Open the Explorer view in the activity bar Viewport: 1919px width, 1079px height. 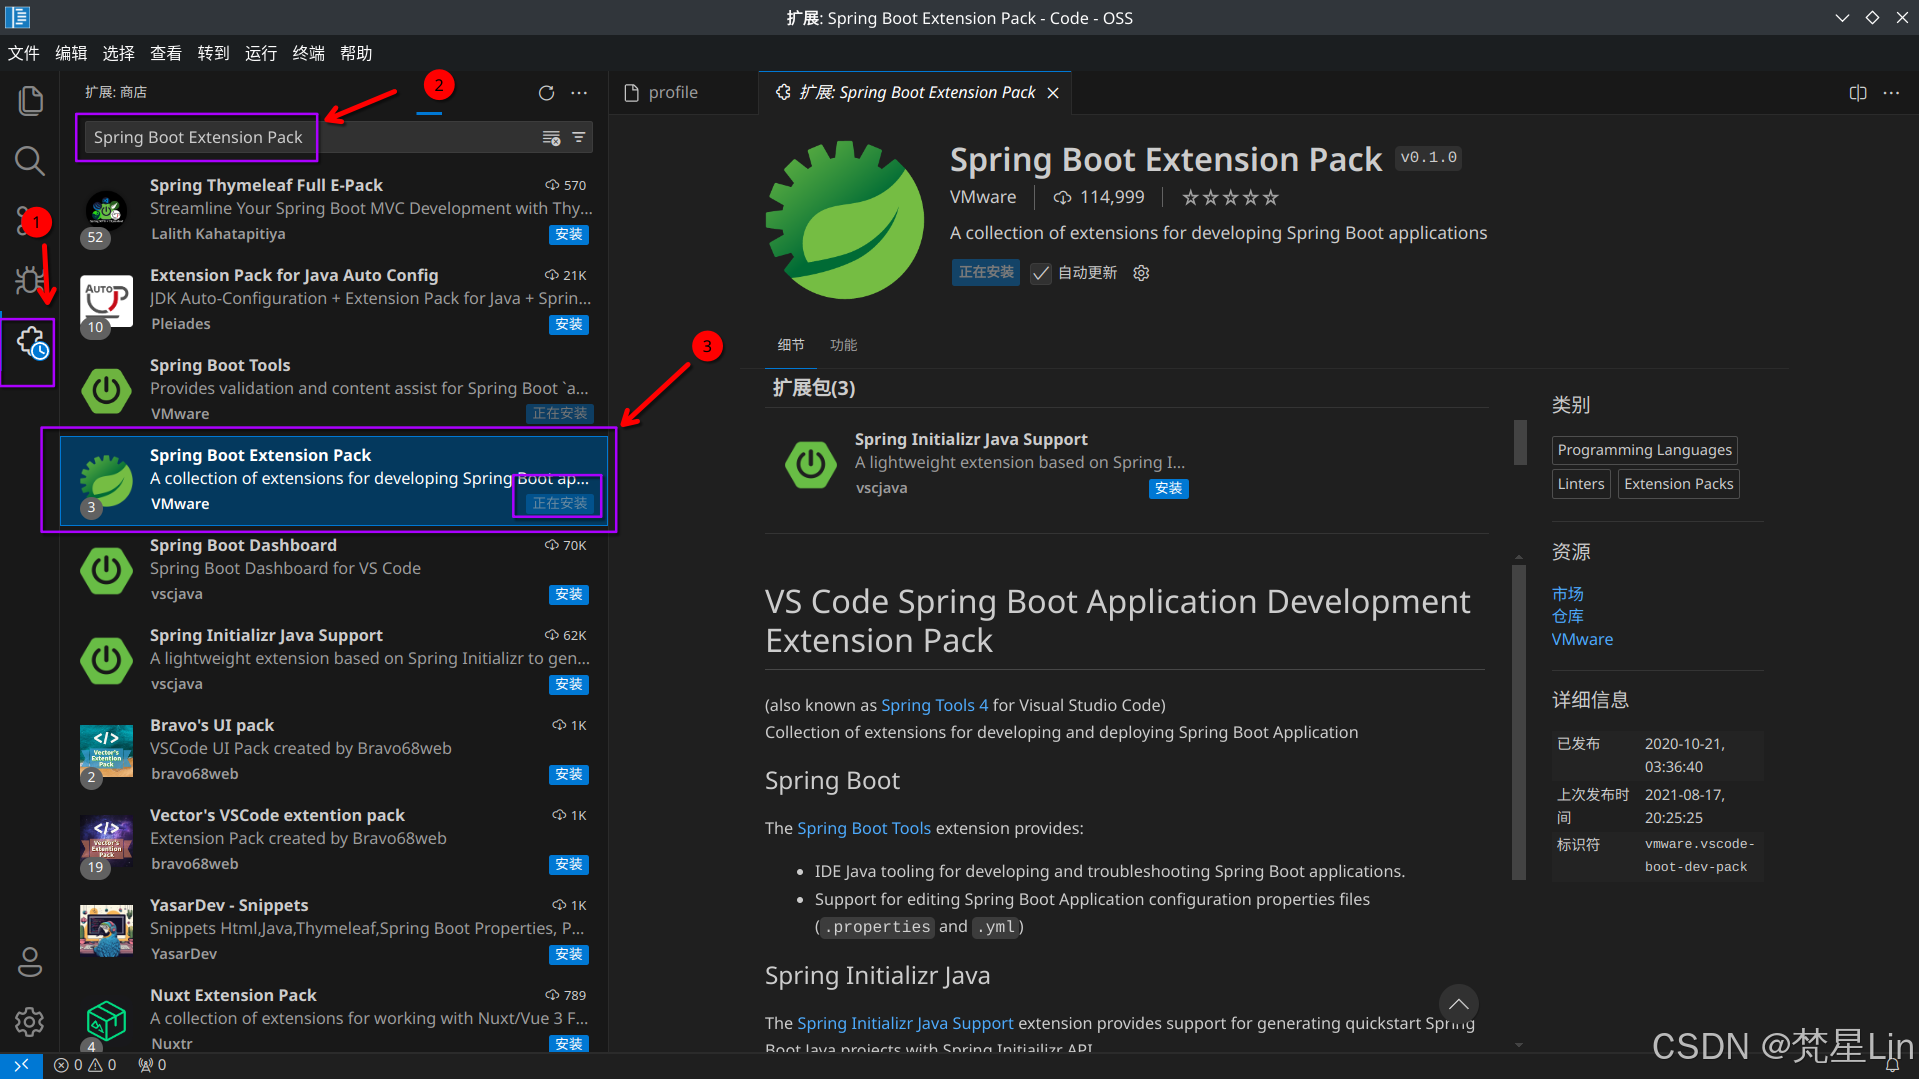[x=29, y=99]
